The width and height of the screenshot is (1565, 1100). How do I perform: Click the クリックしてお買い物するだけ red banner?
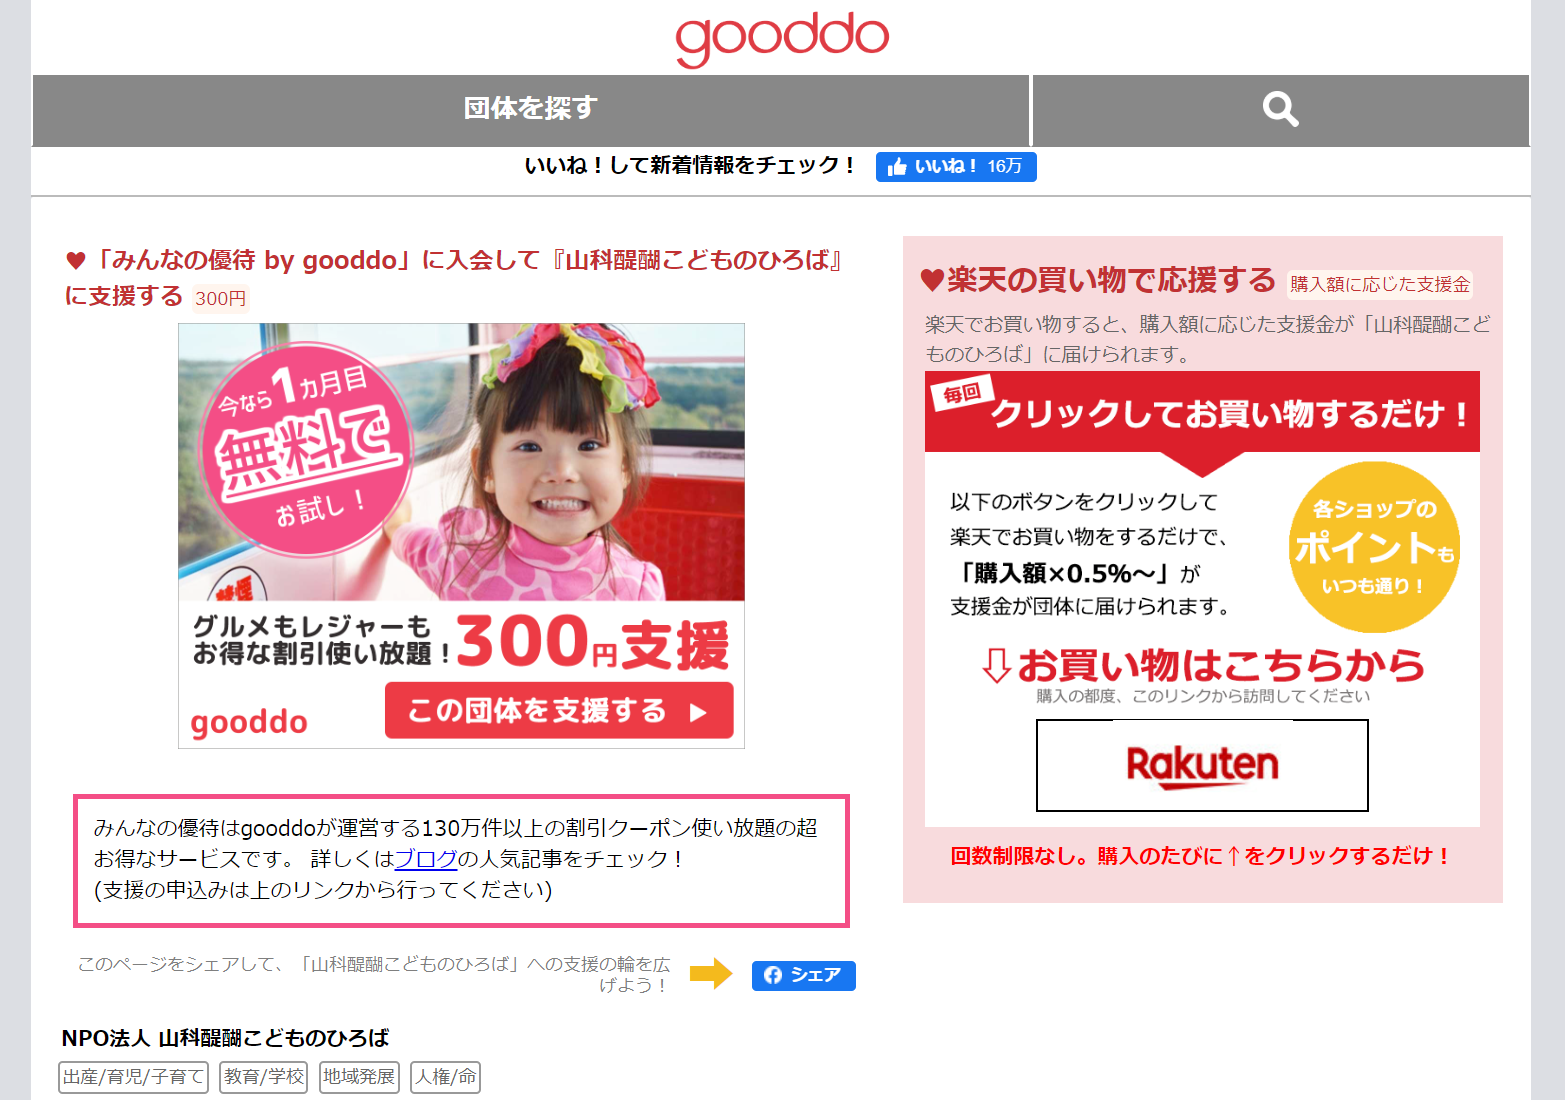[1202, 411]
